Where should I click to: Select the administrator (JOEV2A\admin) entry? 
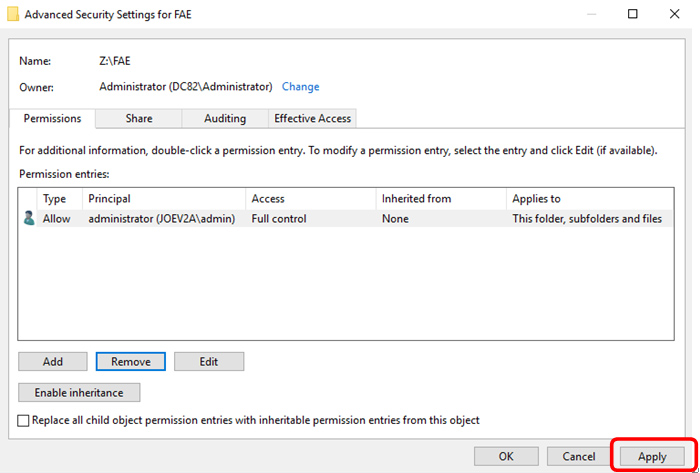coord(161,218)
